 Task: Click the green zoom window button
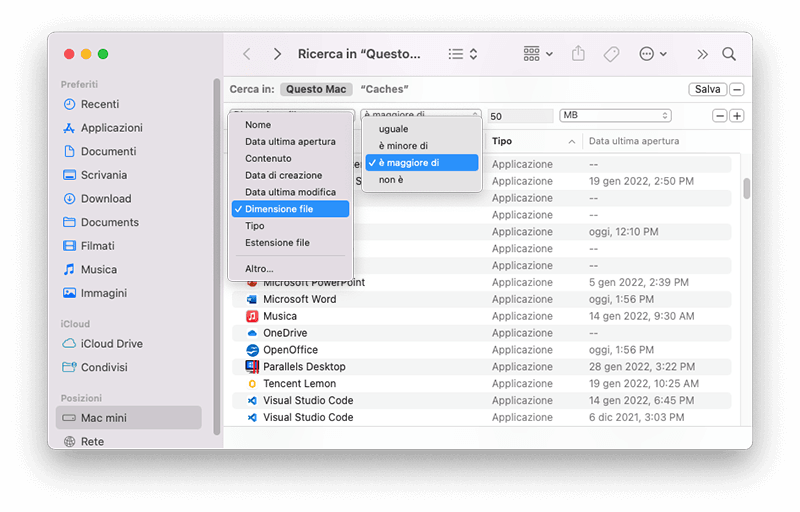tap(103, 54)
